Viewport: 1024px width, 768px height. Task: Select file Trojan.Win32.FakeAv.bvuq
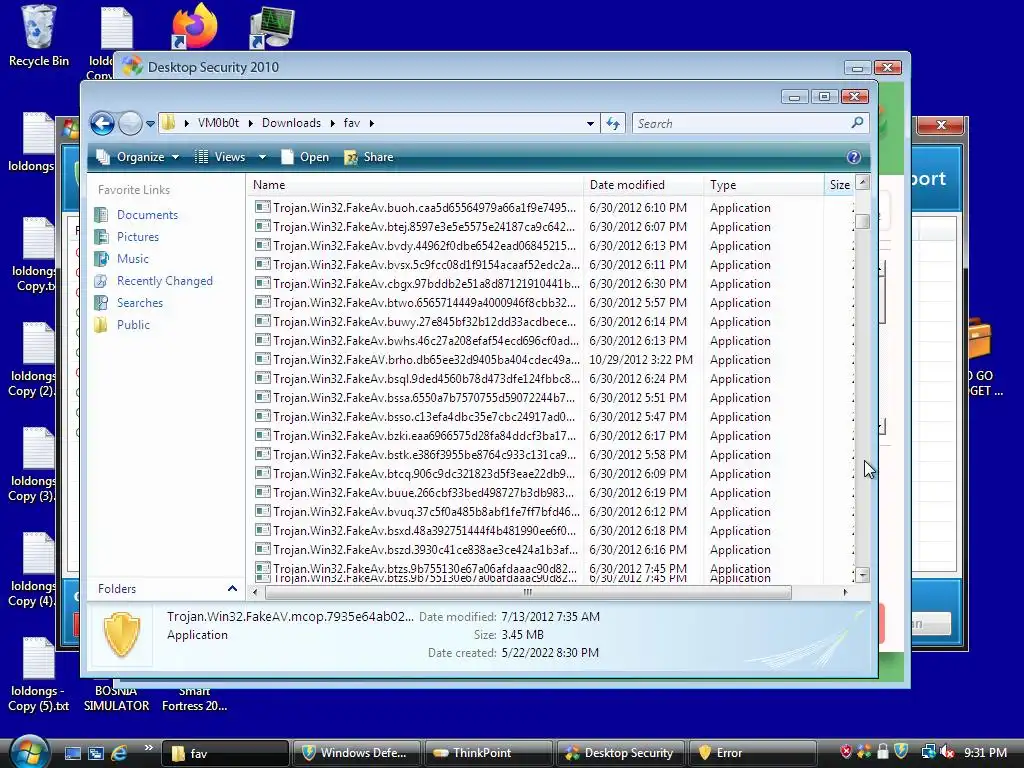(424, 511)
